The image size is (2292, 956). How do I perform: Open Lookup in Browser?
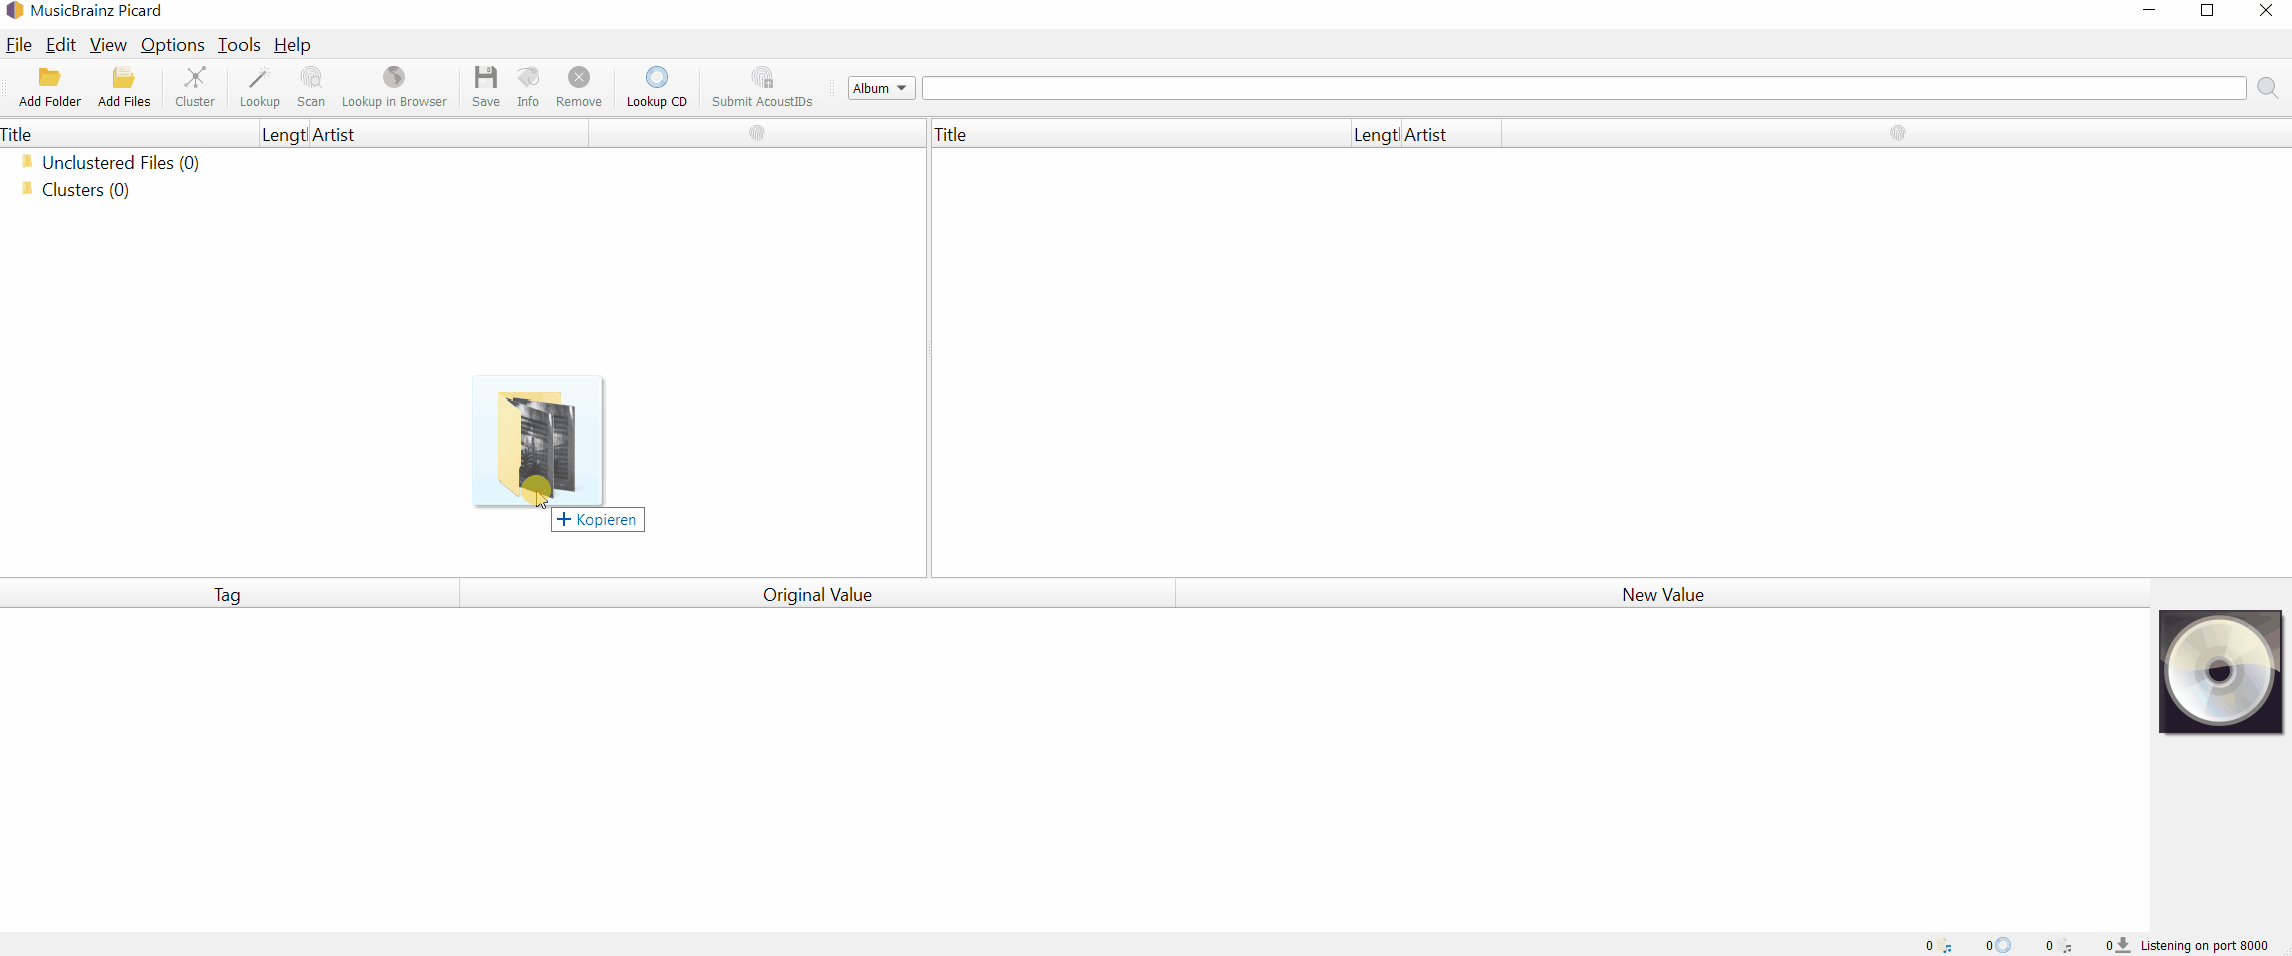tap(394, 78)
